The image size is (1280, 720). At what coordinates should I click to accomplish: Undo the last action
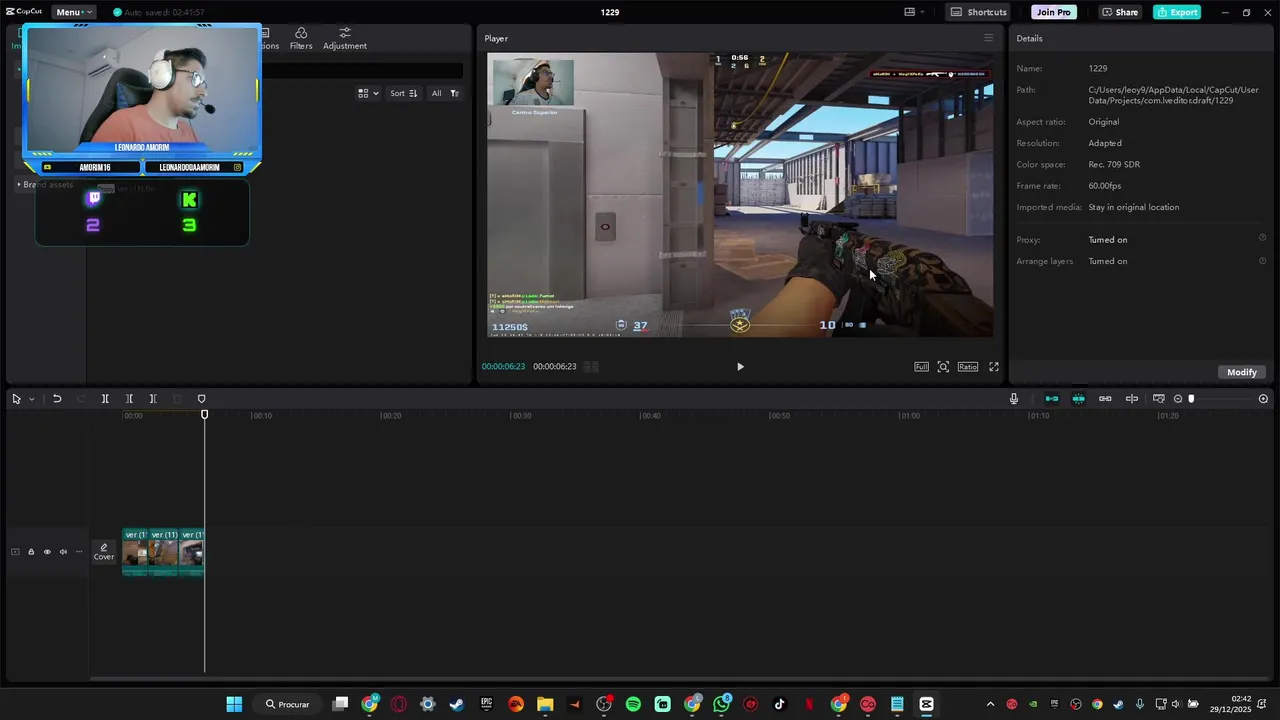57,399
